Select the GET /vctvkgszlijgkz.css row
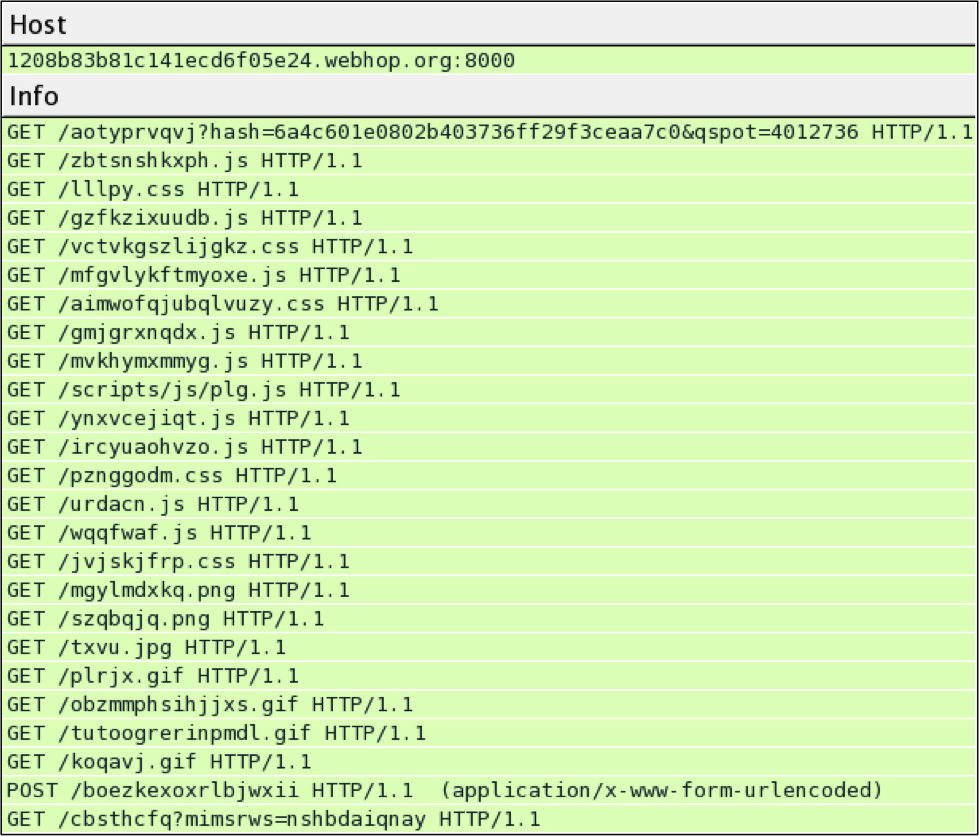Image resolution: width=979 pixels, height=836 pixels. 489,247
